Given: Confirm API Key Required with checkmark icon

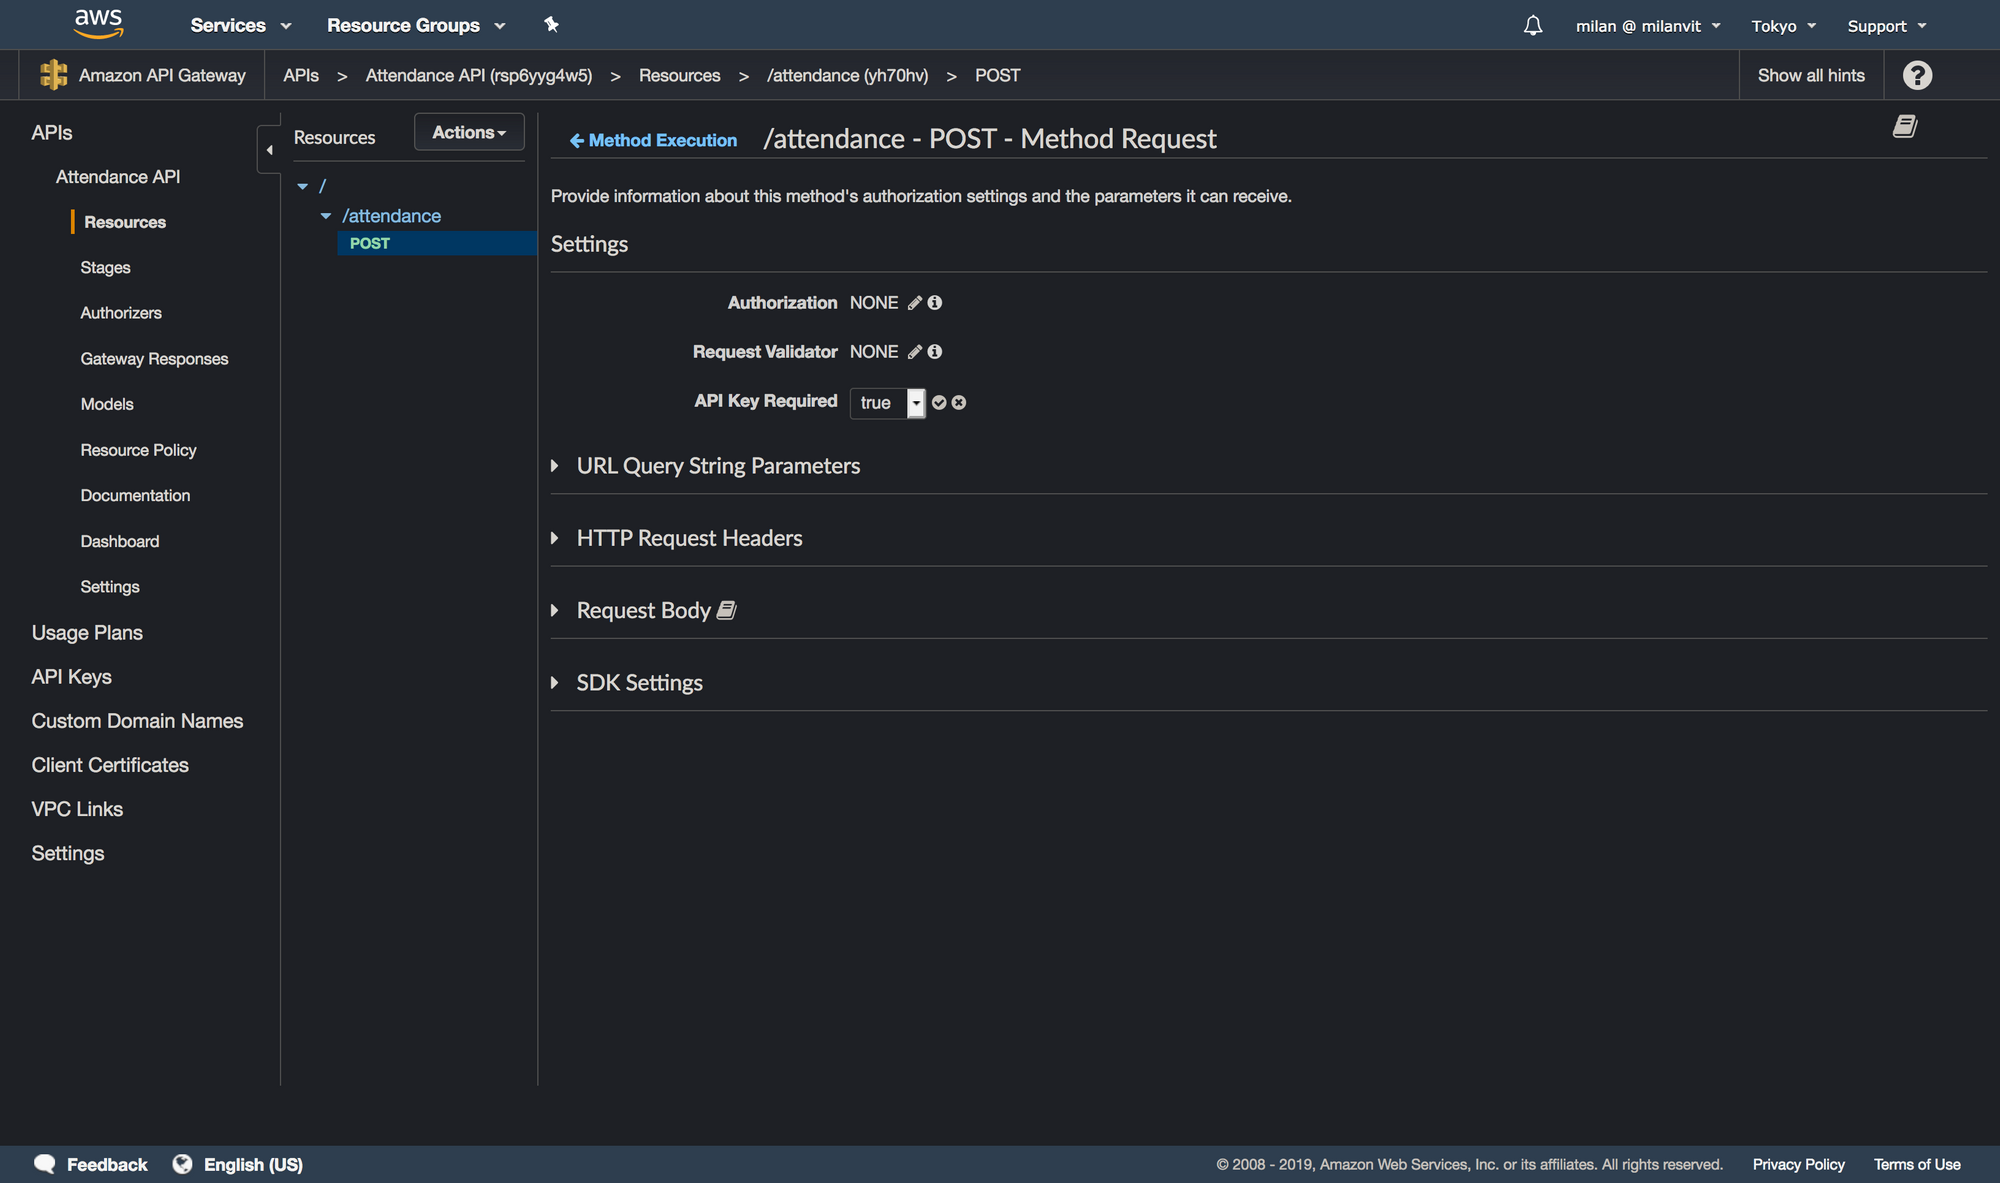Looking at the screenshot, I should click(939, 402).
